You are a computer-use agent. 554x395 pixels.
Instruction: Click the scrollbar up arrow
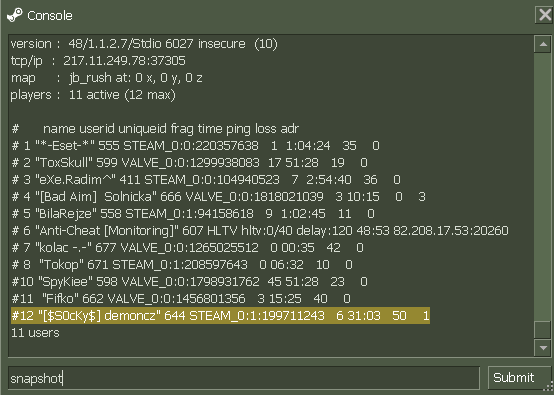coord(543,44)
